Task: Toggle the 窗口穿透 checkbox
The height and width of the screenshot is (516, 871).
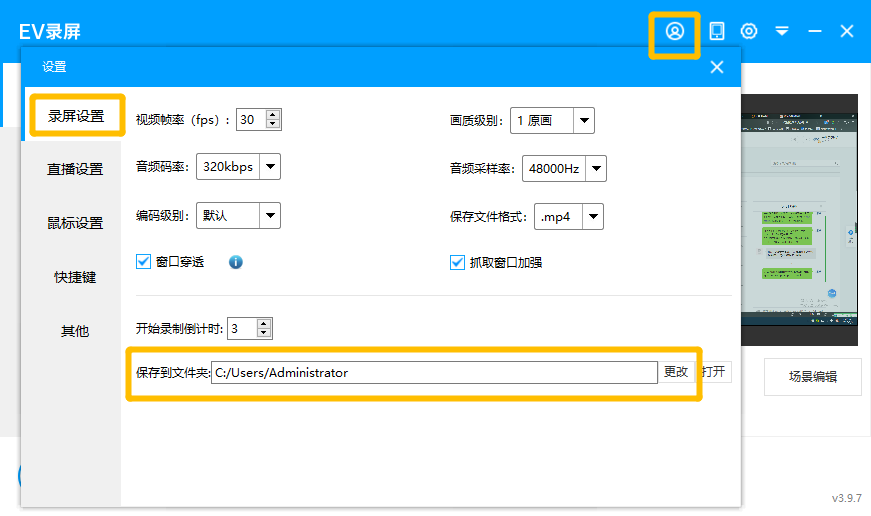Action: click(143, 262)
